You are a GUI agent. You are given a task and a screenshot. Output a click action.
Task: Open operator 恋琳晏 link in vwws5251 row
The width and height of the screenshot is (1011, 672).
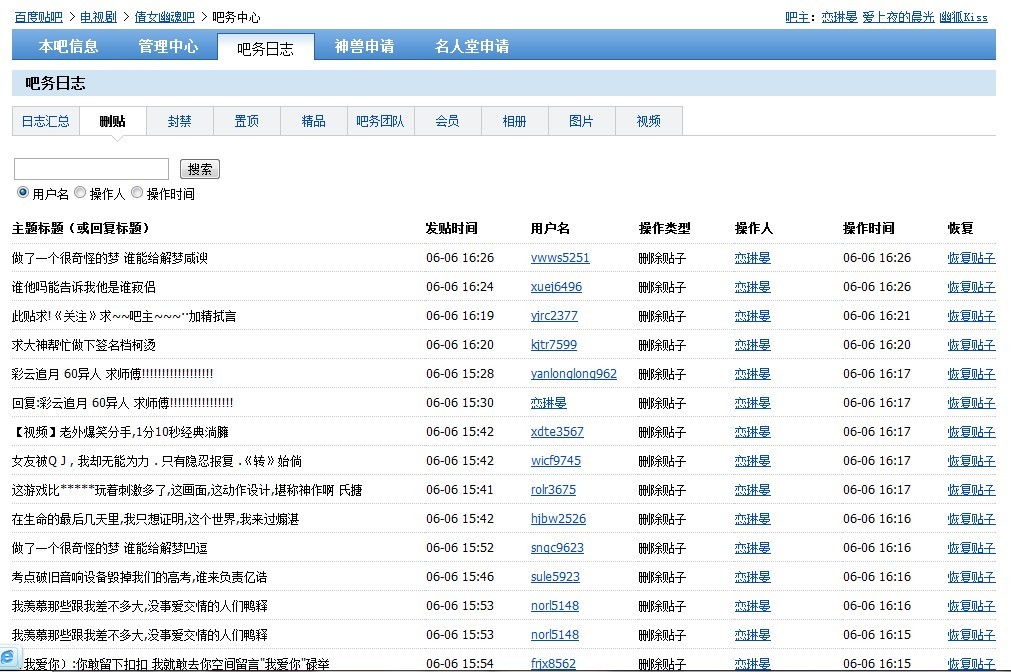(x=752, y=258)
